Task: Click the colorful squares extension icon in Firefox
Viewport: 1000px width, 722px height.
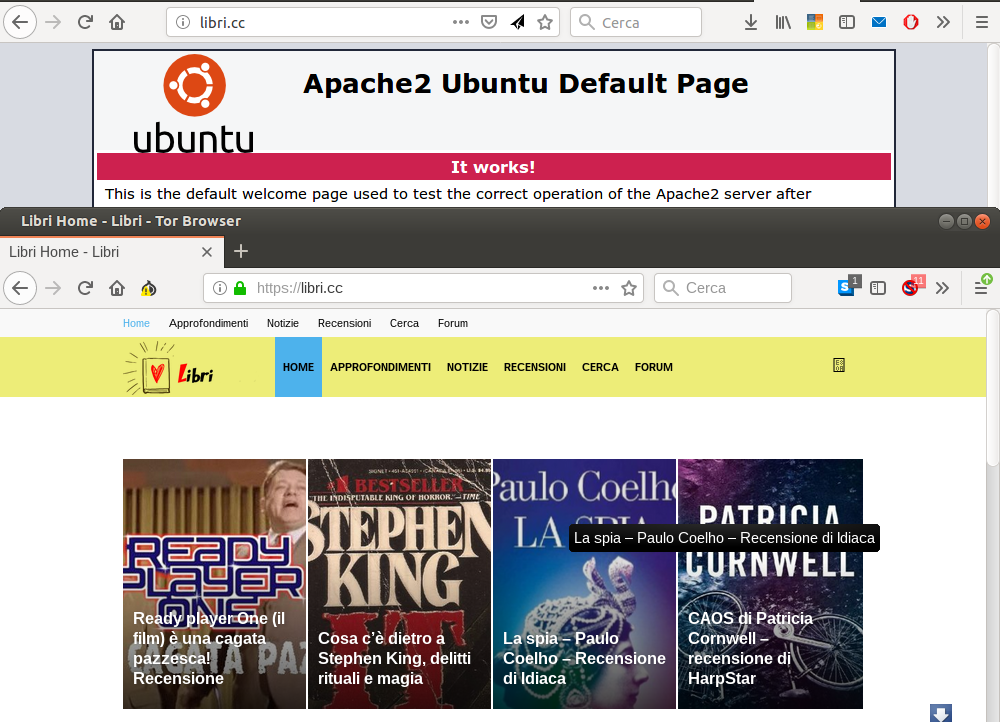Action: pos(814,22)
